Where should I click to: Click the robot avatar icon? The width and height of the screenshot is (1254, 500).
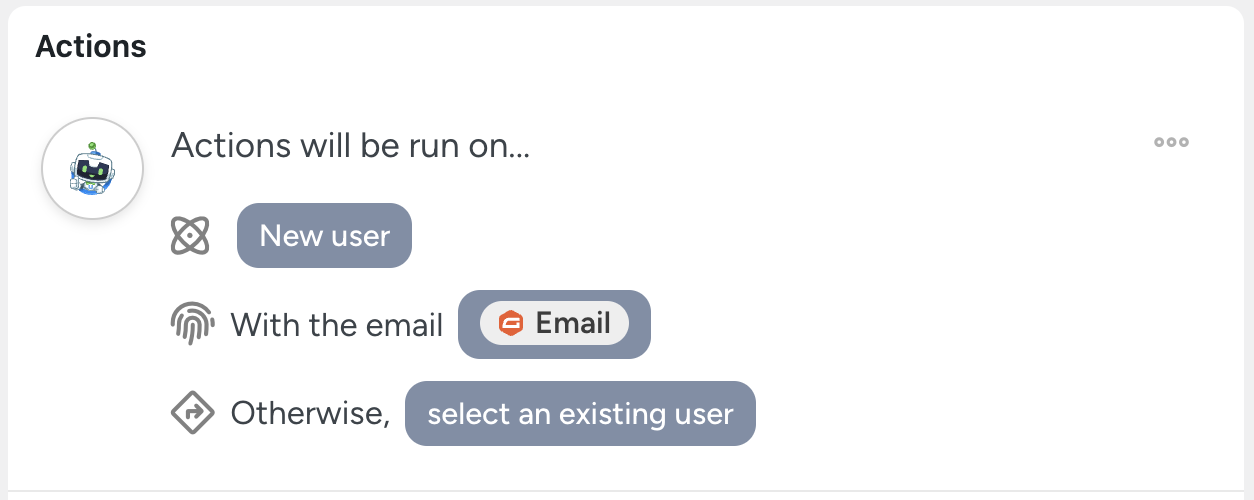pos(92,167)
